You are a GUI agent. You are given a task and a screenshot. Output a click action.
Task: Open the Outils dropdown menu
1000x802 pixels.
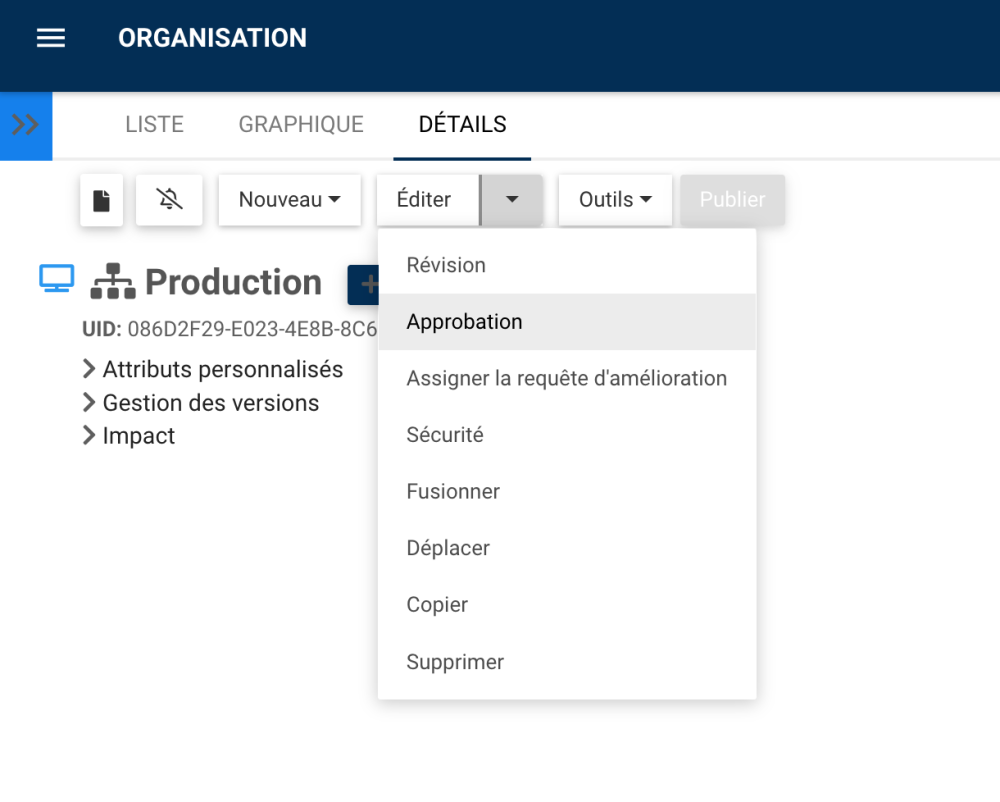[x=614, y=200]
